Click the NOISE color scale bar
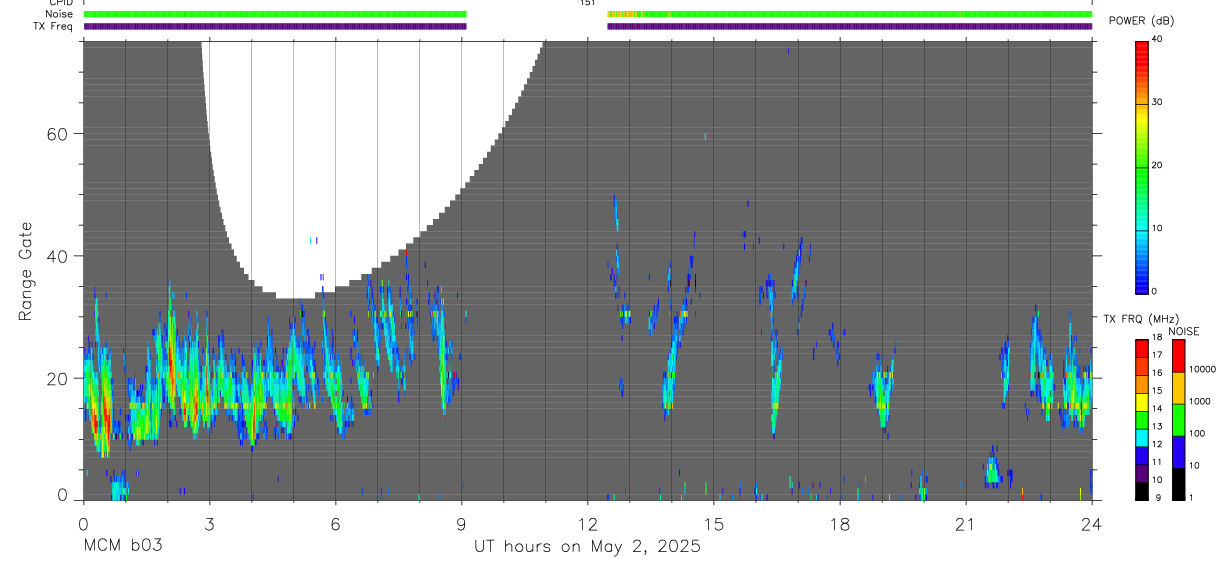 tap(1179, 419)
